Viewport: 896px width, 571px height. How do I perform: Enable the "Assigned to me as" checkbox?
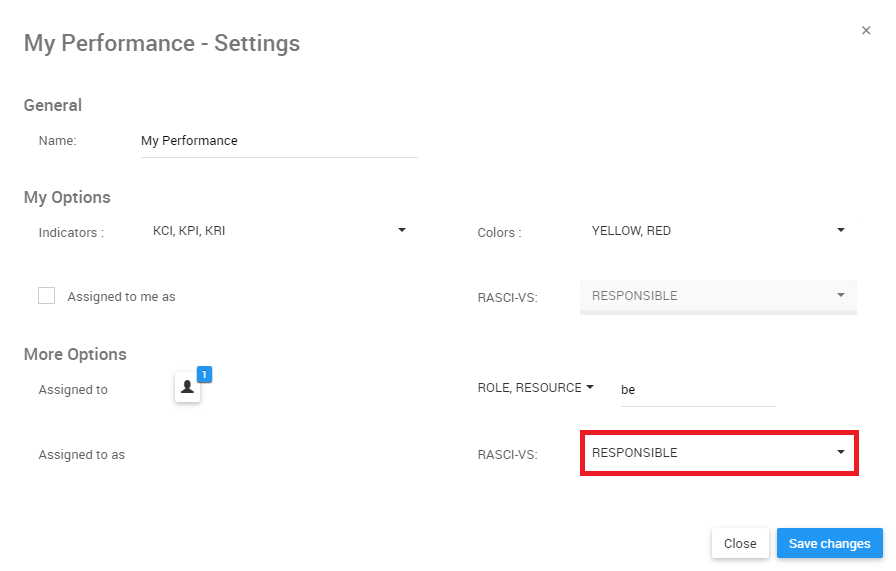tap(46, 295)
